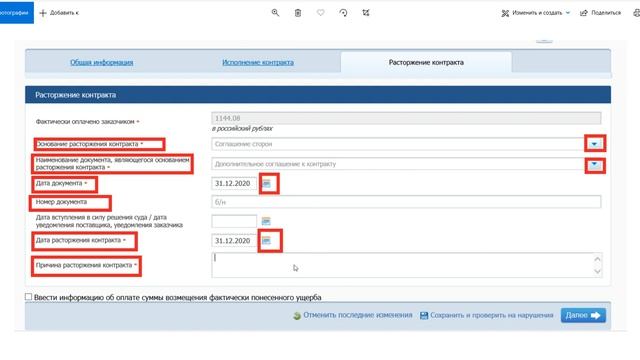Click 'Отменить последние изменения' link
The width and height of the screenshot is (640, 360).
point(353,315)
